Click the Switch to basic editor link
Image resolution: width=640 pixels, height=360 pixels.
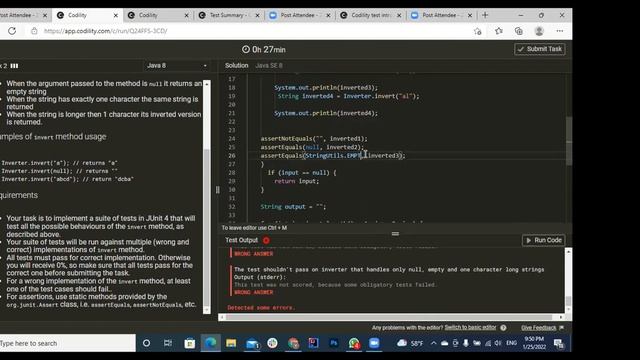coord(470,328)
